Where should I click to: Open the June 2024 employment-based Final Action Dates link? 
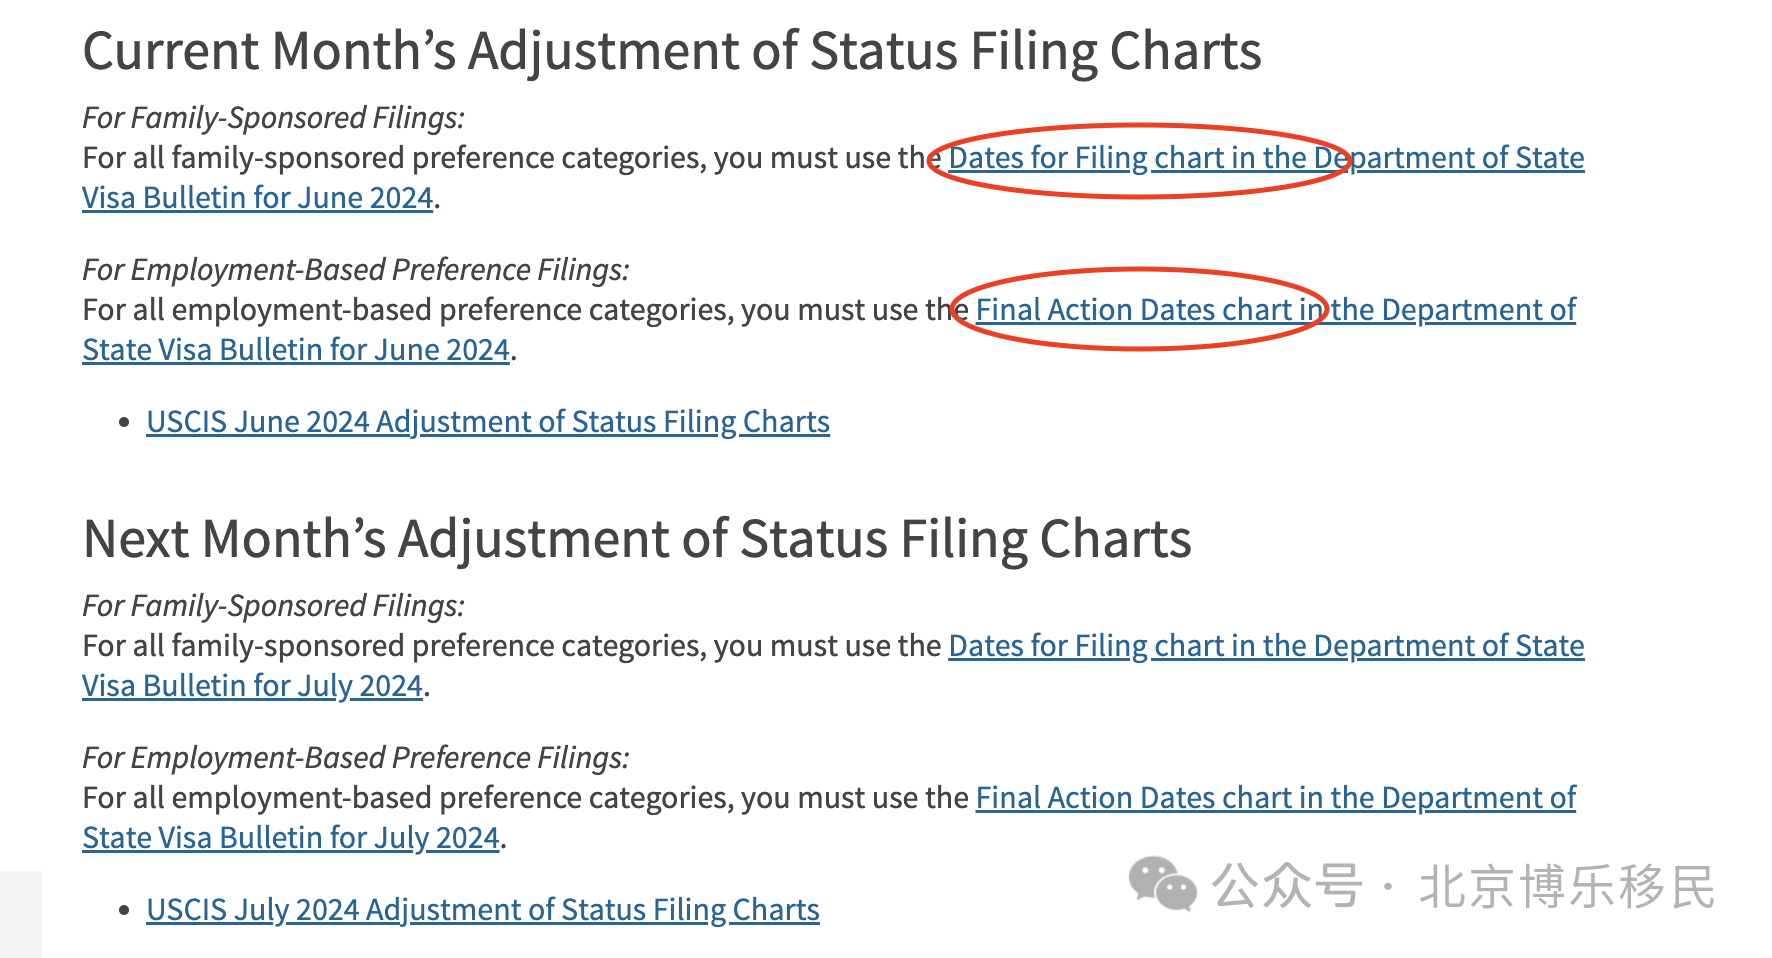pyautogui.click(x=1275, y=310)
